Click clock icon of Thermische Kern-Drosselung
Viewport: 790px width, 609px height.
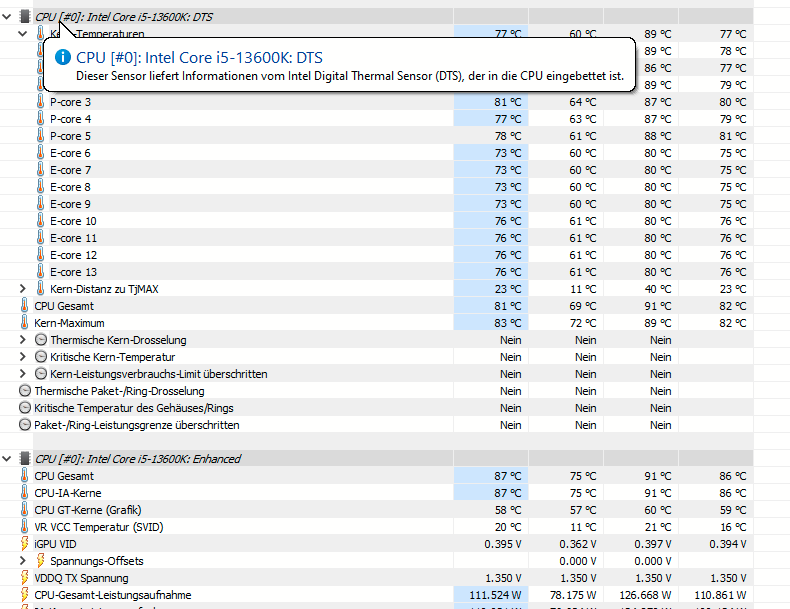click(x=41, y=340)
